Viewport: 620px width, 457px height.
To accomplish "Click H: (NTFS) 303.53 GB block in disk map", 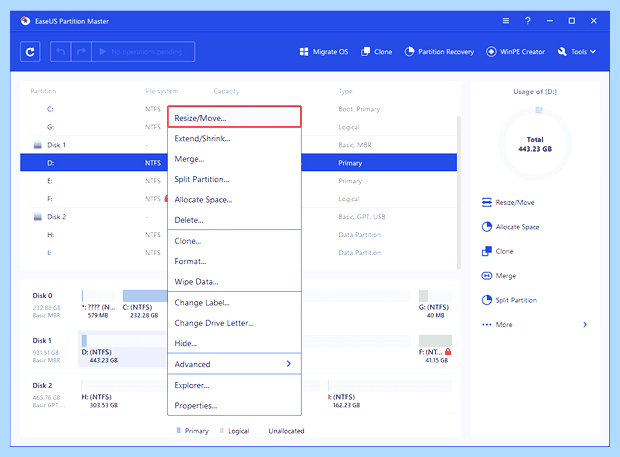I will click(x=123, y=394).
